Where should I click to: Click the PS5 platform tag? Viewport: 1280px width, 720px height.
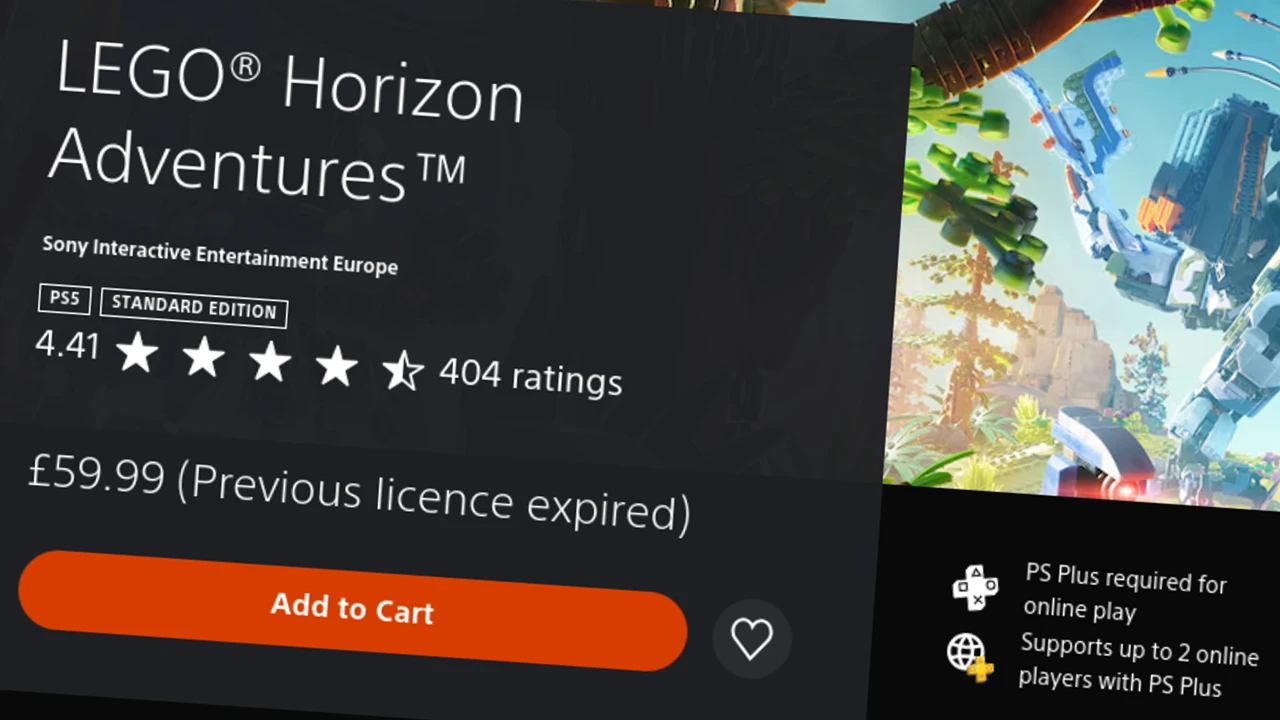pyautogui.click(x=65, y=299)
